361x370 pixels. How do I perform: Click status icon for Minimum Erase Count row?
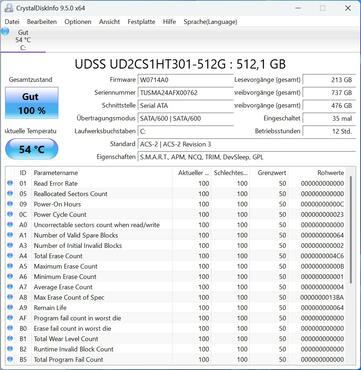click(x=10, y=276)
